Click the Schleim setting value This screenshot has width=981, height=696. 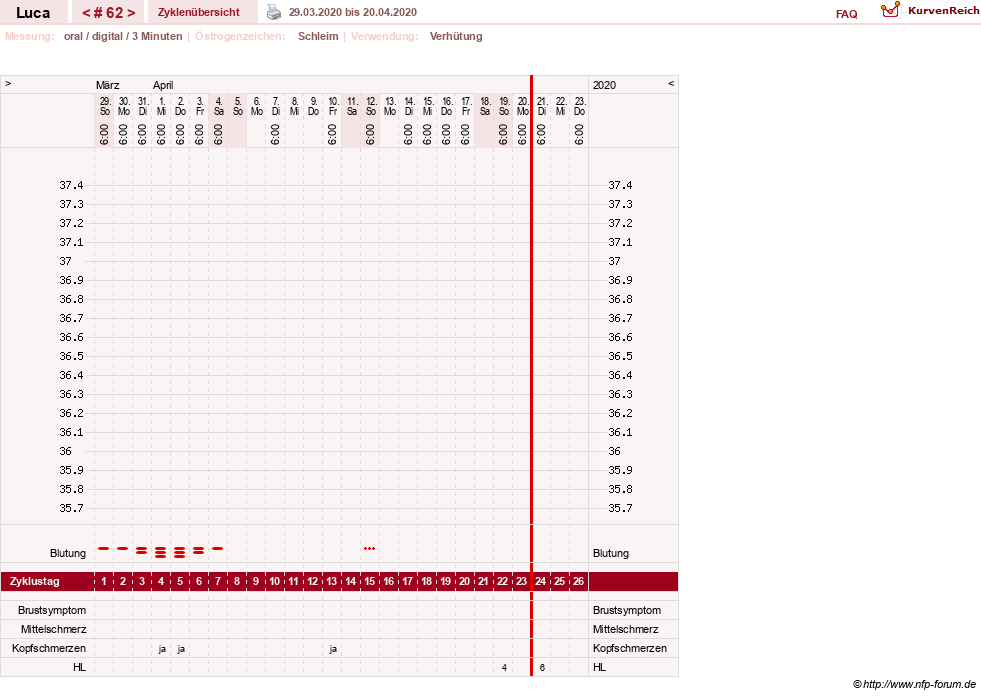pyautogui.click(x=318, y=36)
